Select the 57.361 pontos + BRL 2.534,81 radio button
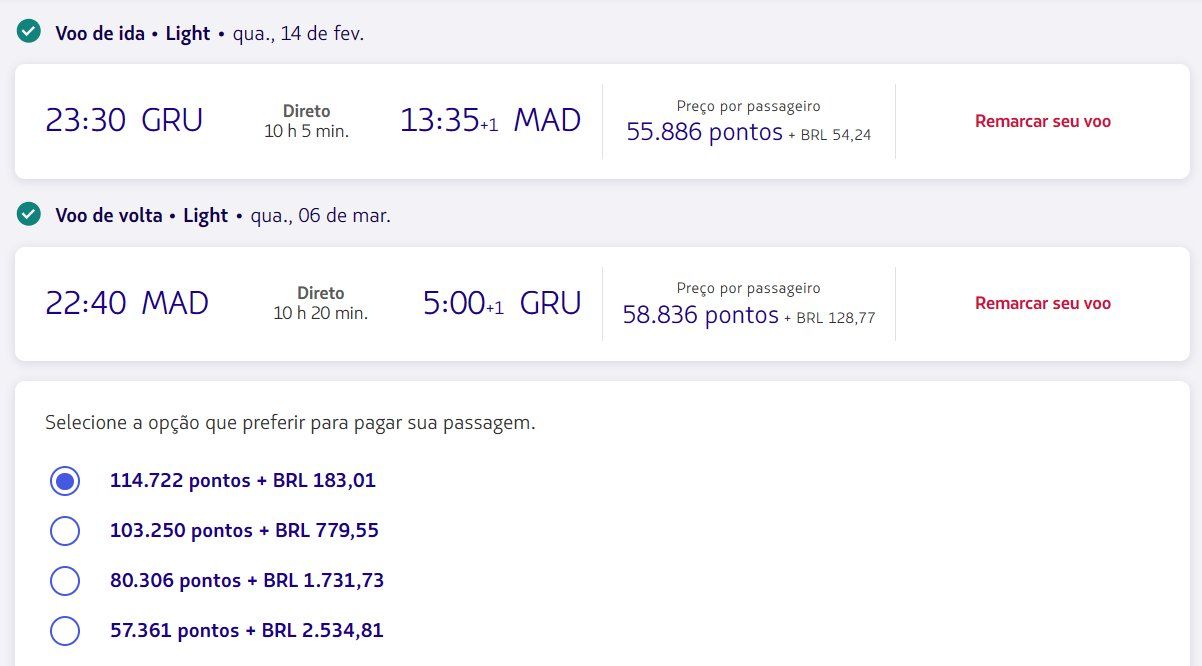The image size is (1202, 666). point(65,631)
